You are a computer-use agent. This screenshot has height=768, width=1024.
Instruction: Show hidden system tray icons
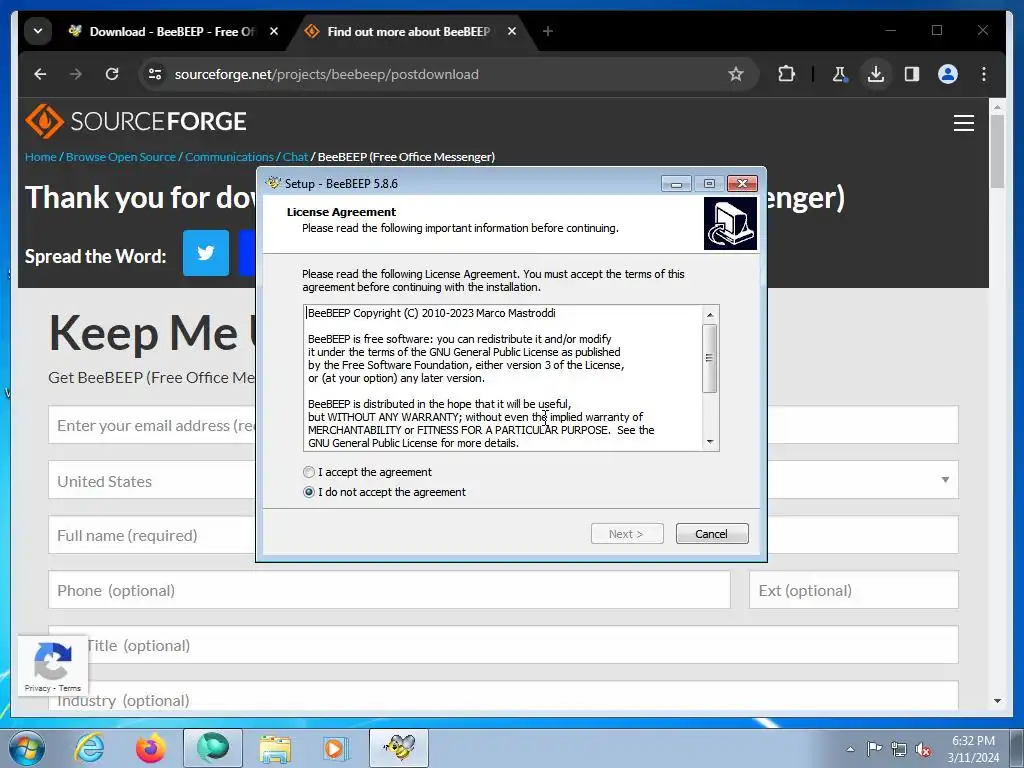[x=850, y=749]
